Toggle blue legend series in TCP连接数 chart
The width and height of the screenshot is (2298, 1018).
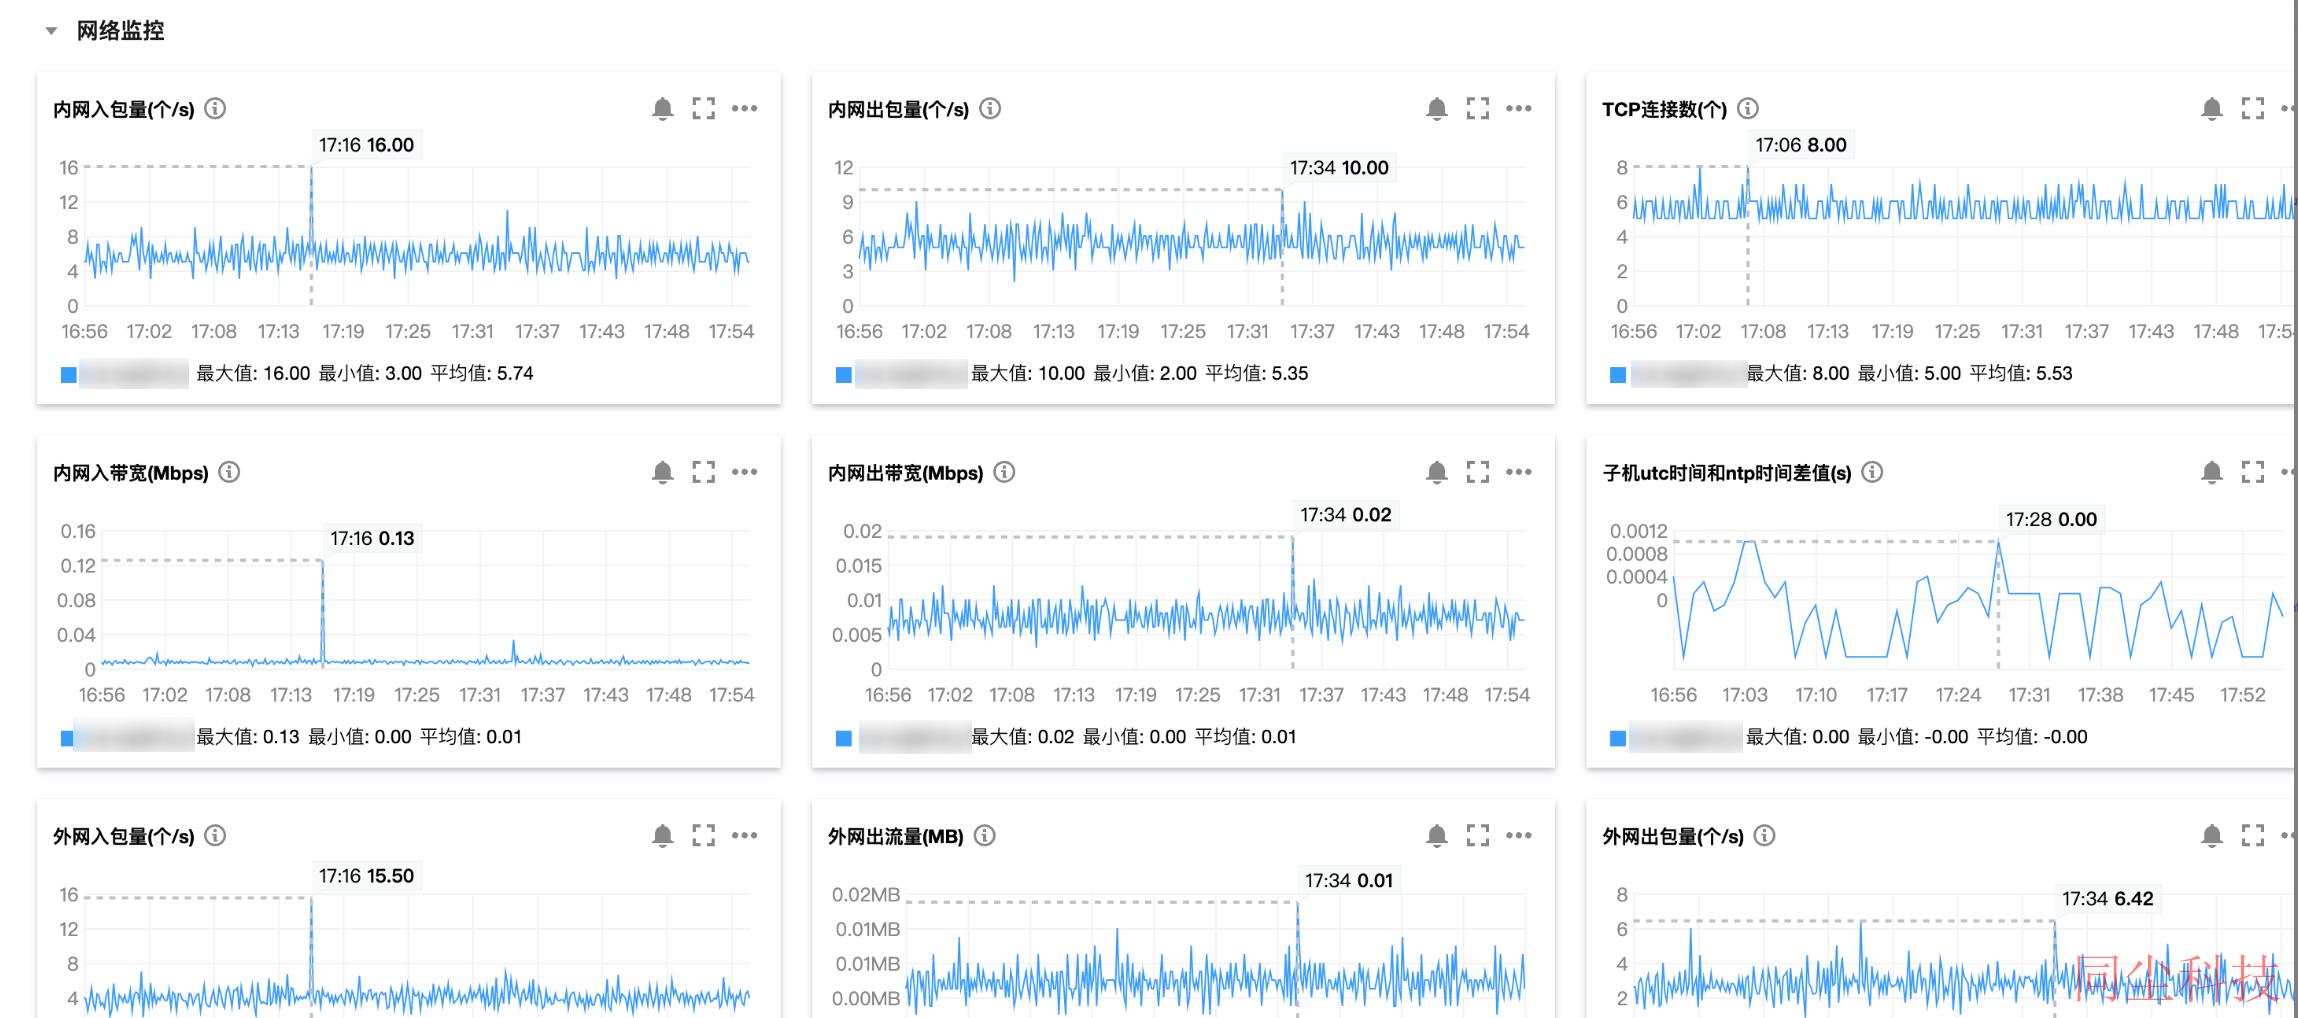pos(1618,375)
